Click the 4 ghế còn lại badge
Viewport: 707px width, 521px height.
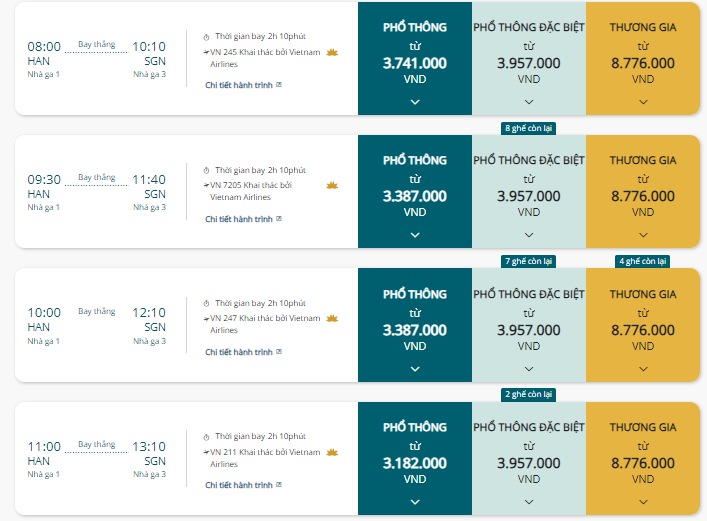click(x=643, y=261)
